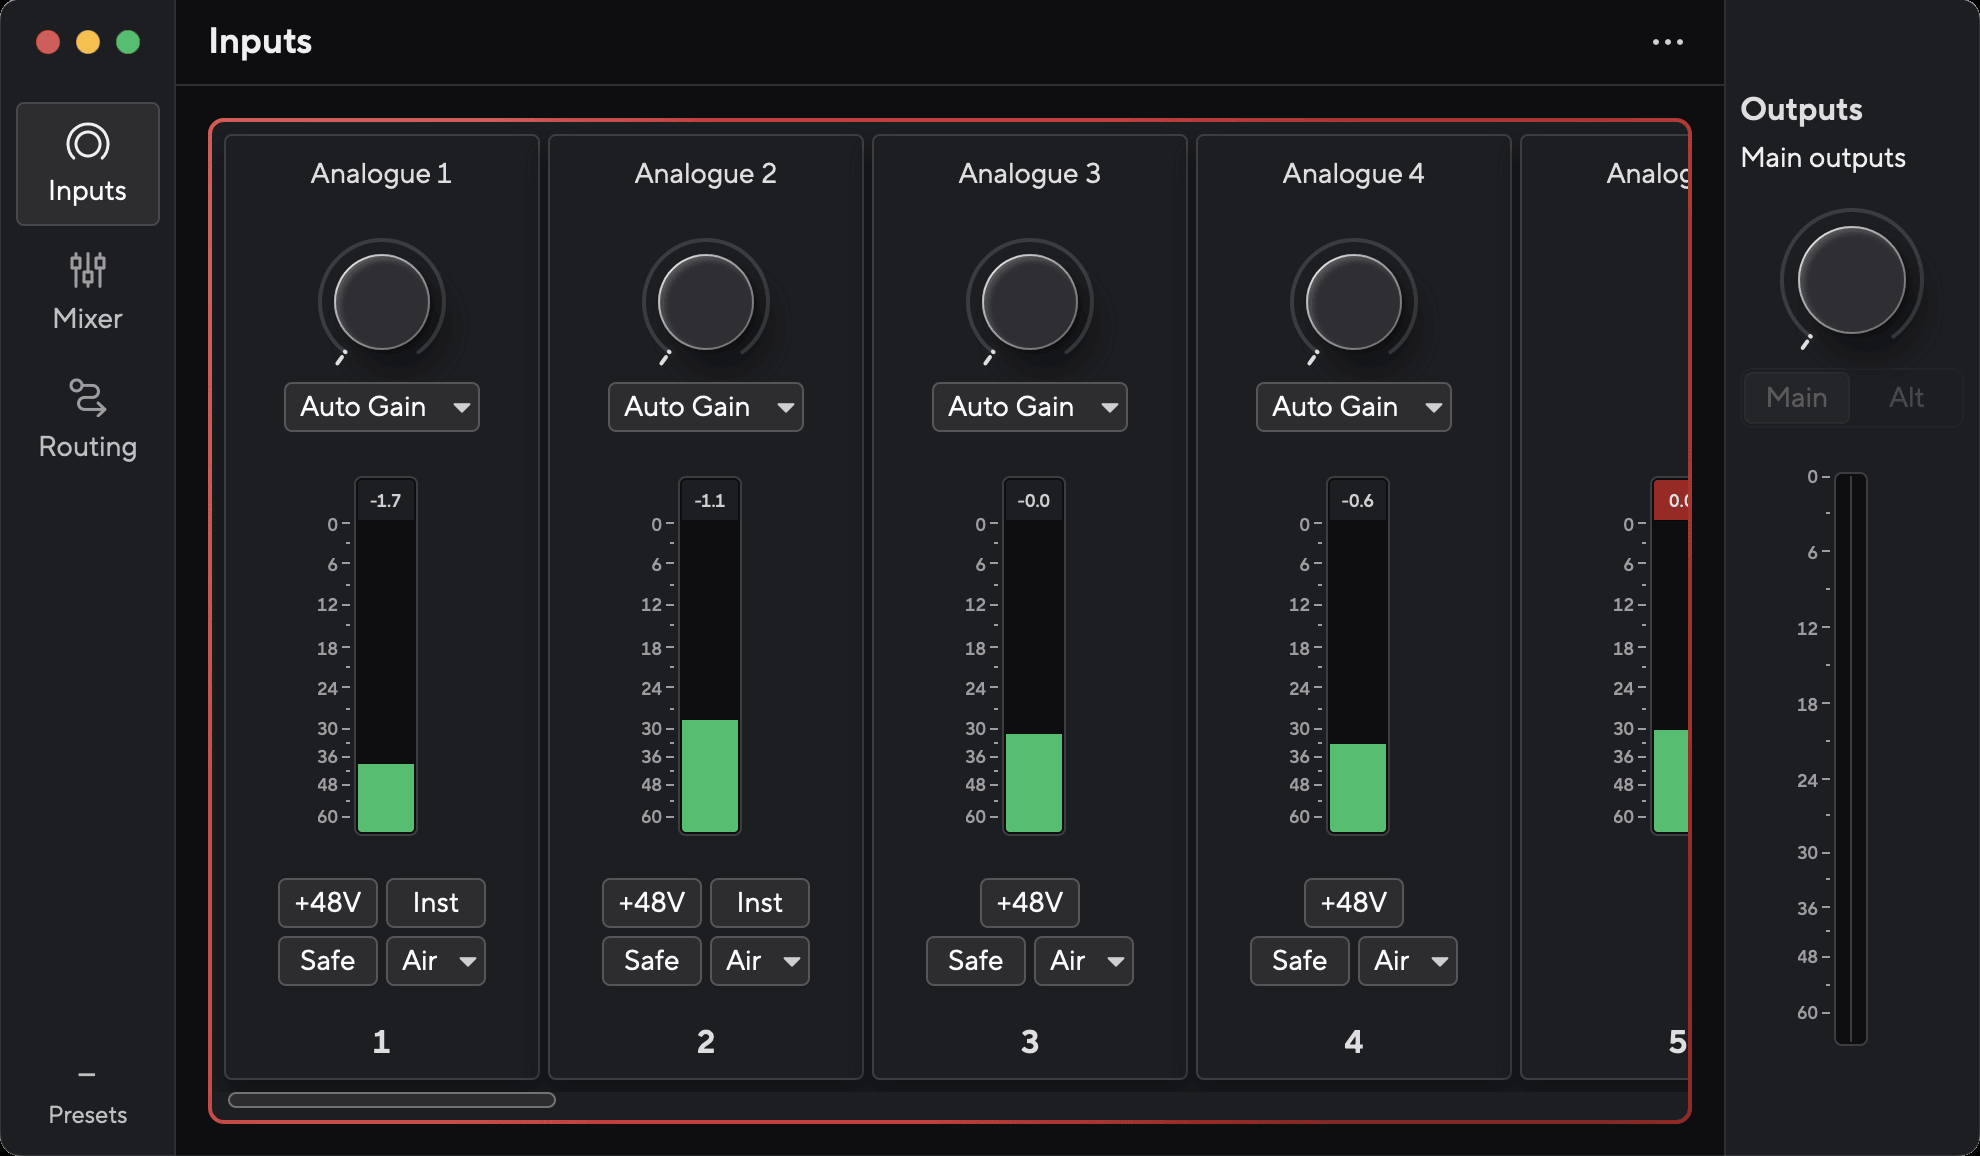This screenshot has width=1980, height=1156.
Task: Start Auto Gain on Analogue 3
Action: [1012, 407]
